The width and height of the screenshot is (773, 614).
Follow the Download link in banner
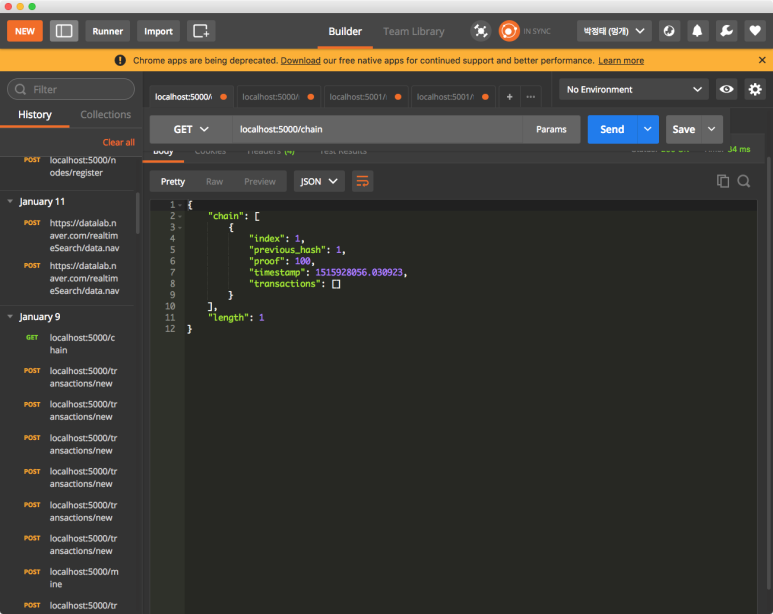[x=300, y=60]
